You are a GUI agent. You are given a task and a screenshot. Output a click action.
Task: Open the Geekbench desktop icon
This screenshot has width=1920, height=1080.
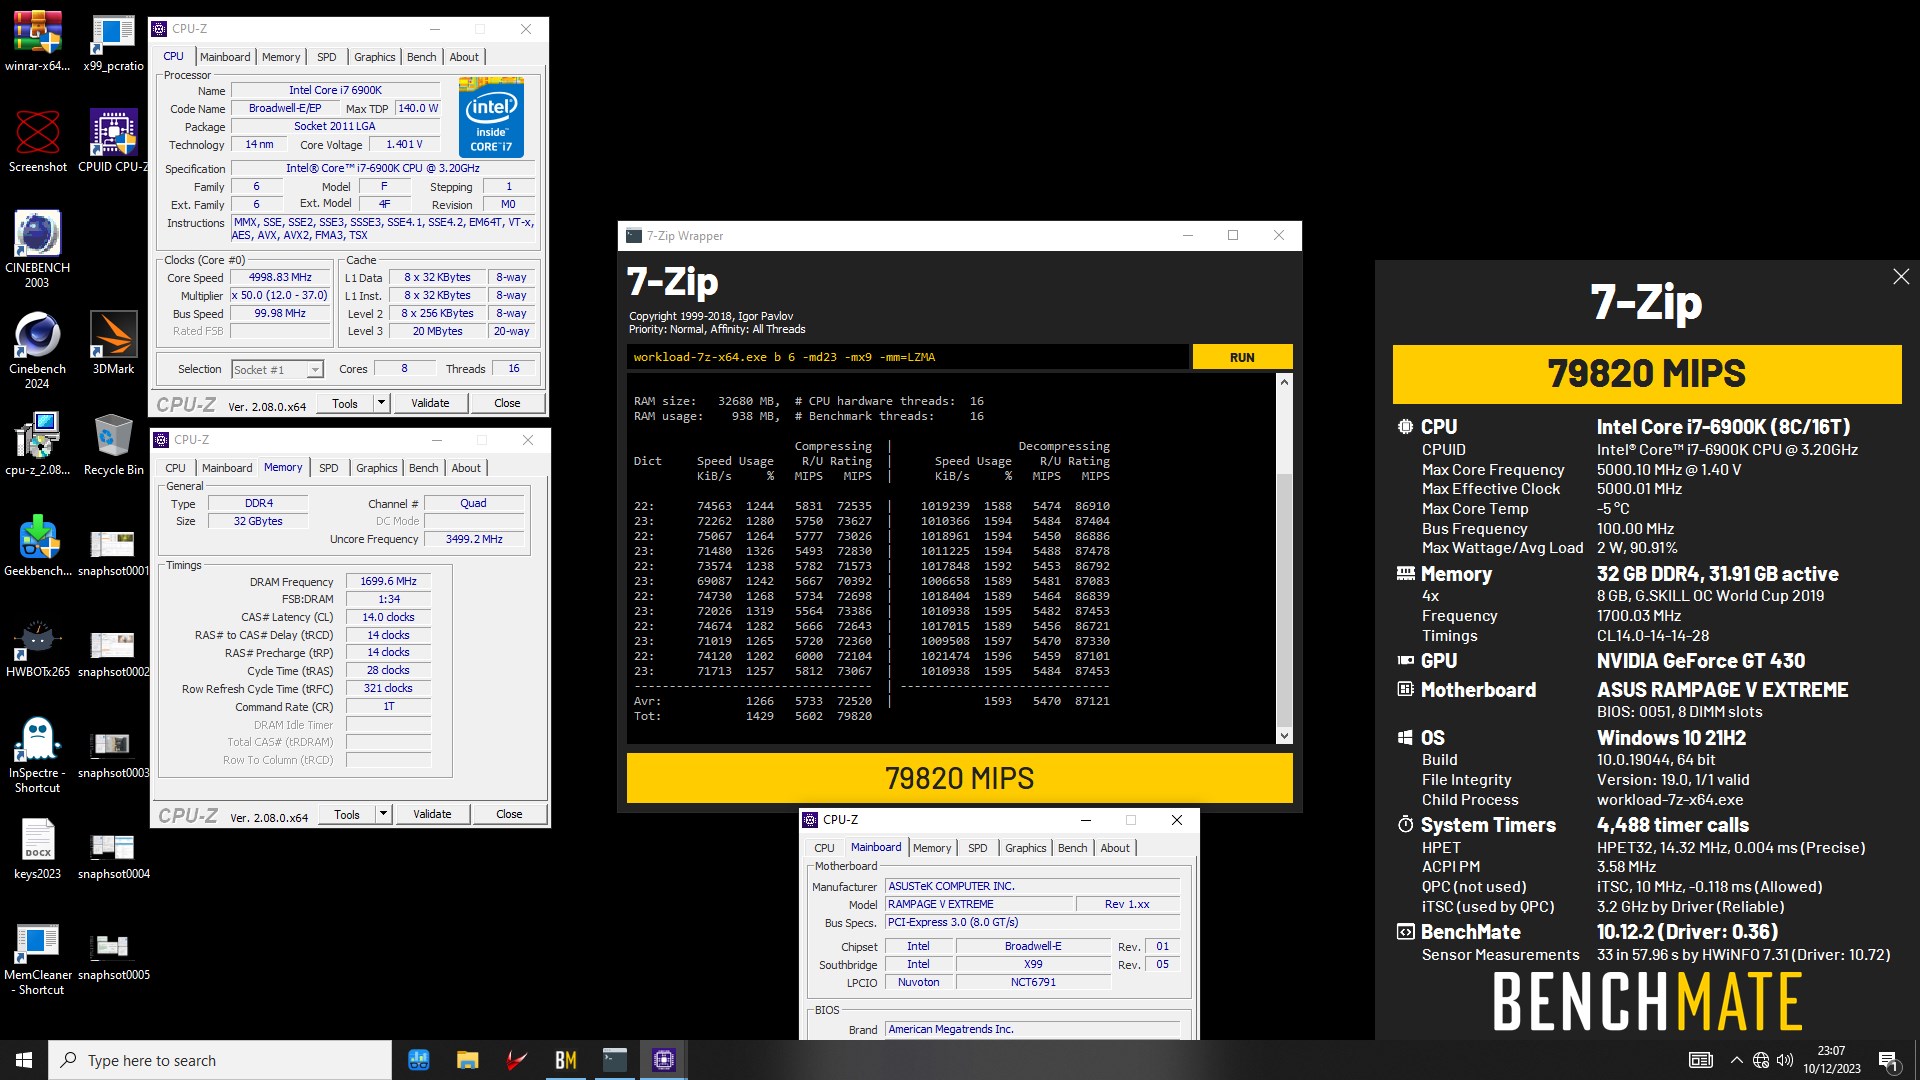(37, 545)
